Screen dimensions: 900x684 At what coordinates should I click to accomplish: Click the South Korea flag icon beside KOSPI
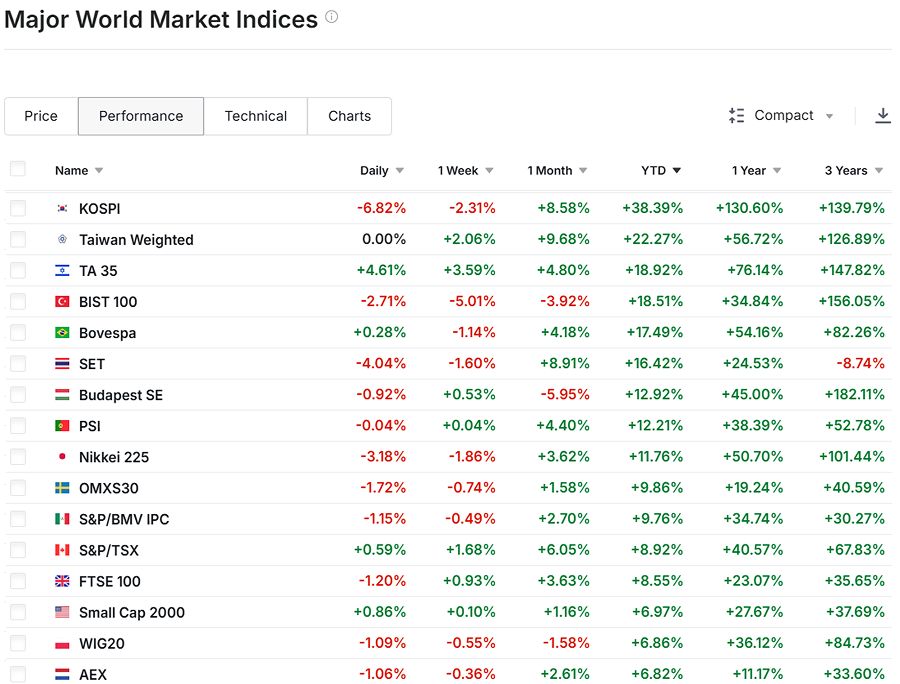[62, 209]
